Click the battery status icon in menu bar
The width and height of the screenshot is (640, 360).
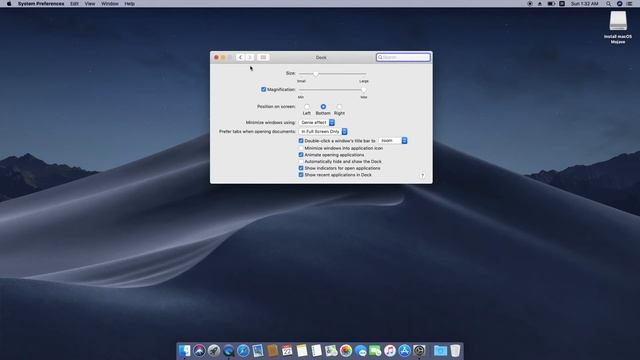coord(551,4)
